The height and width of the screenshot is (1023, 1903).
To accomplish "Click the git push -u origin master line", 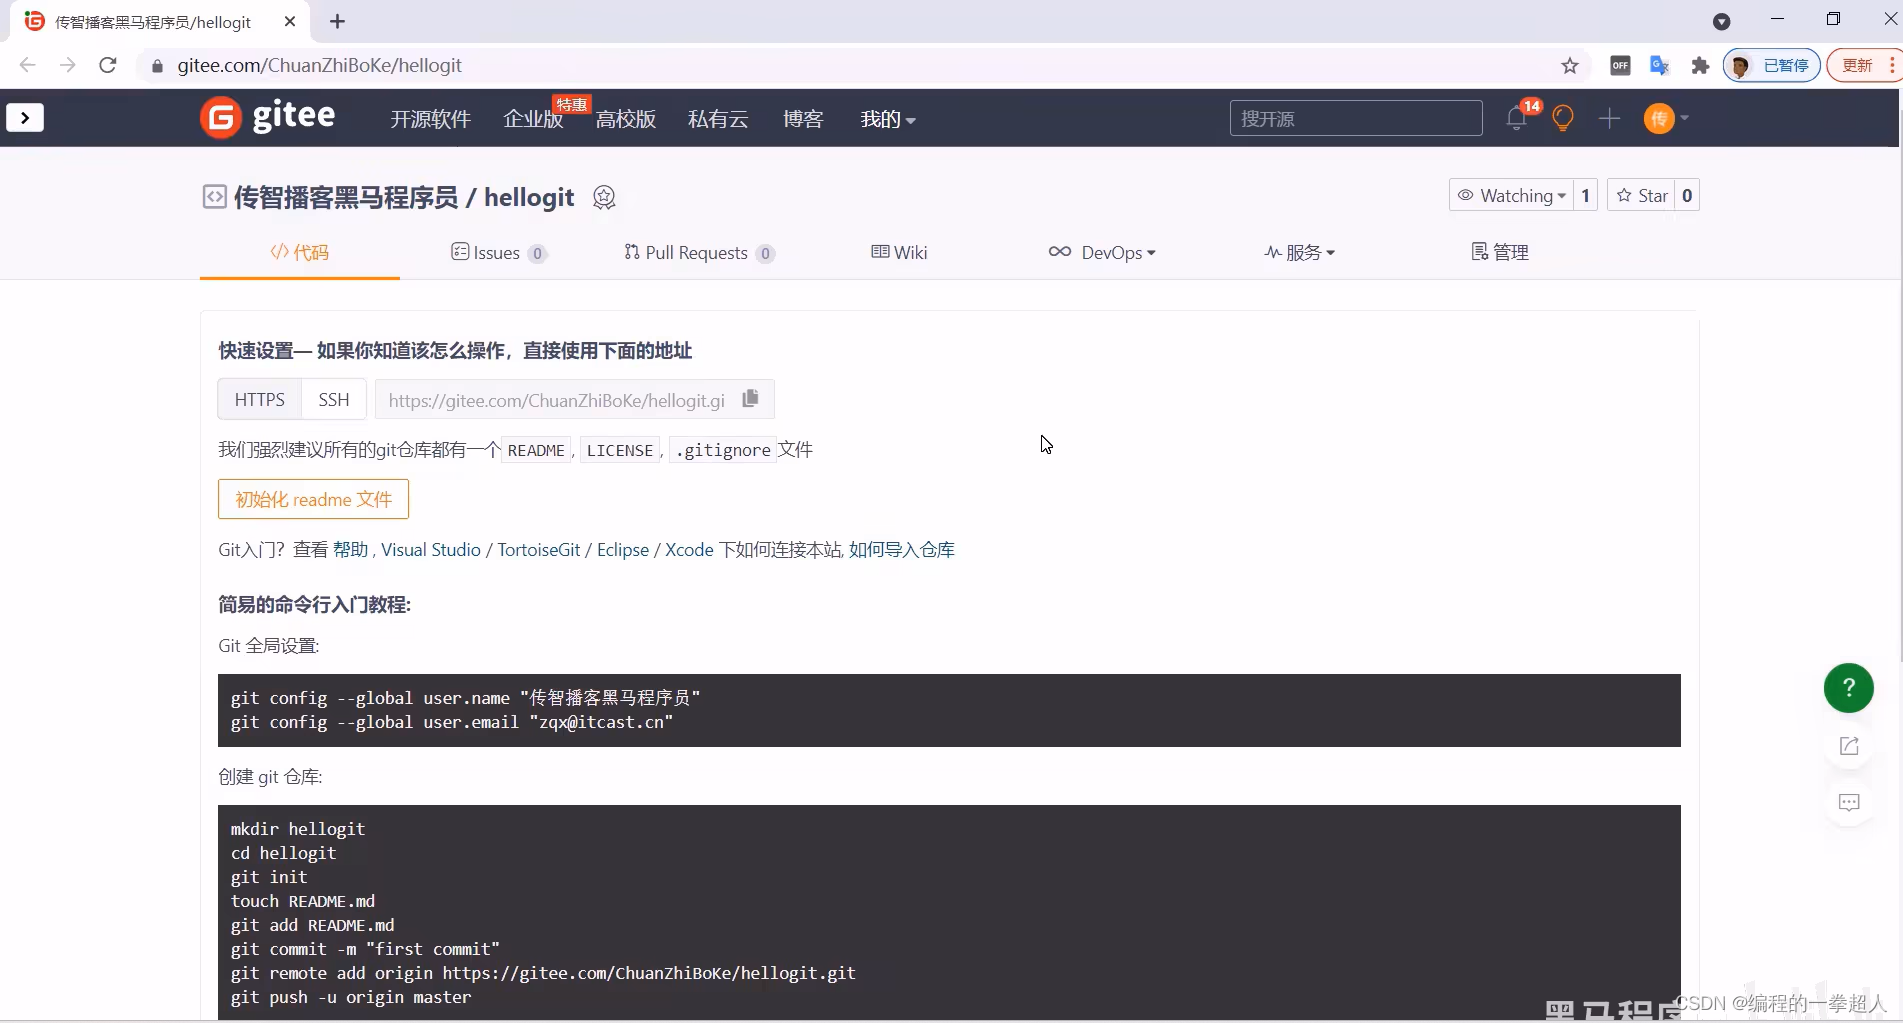I will coord(351,997).
